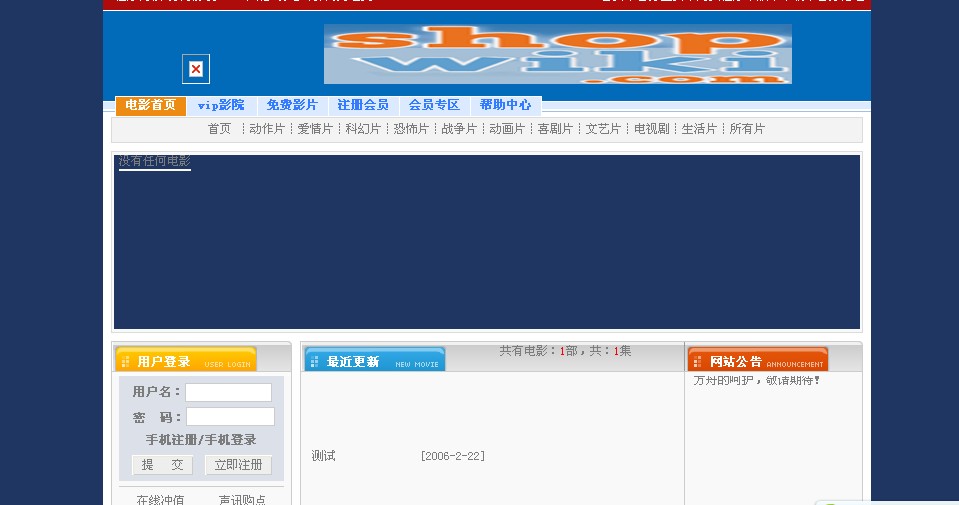Click the 共有电影 count text

(x=565, y=351)
